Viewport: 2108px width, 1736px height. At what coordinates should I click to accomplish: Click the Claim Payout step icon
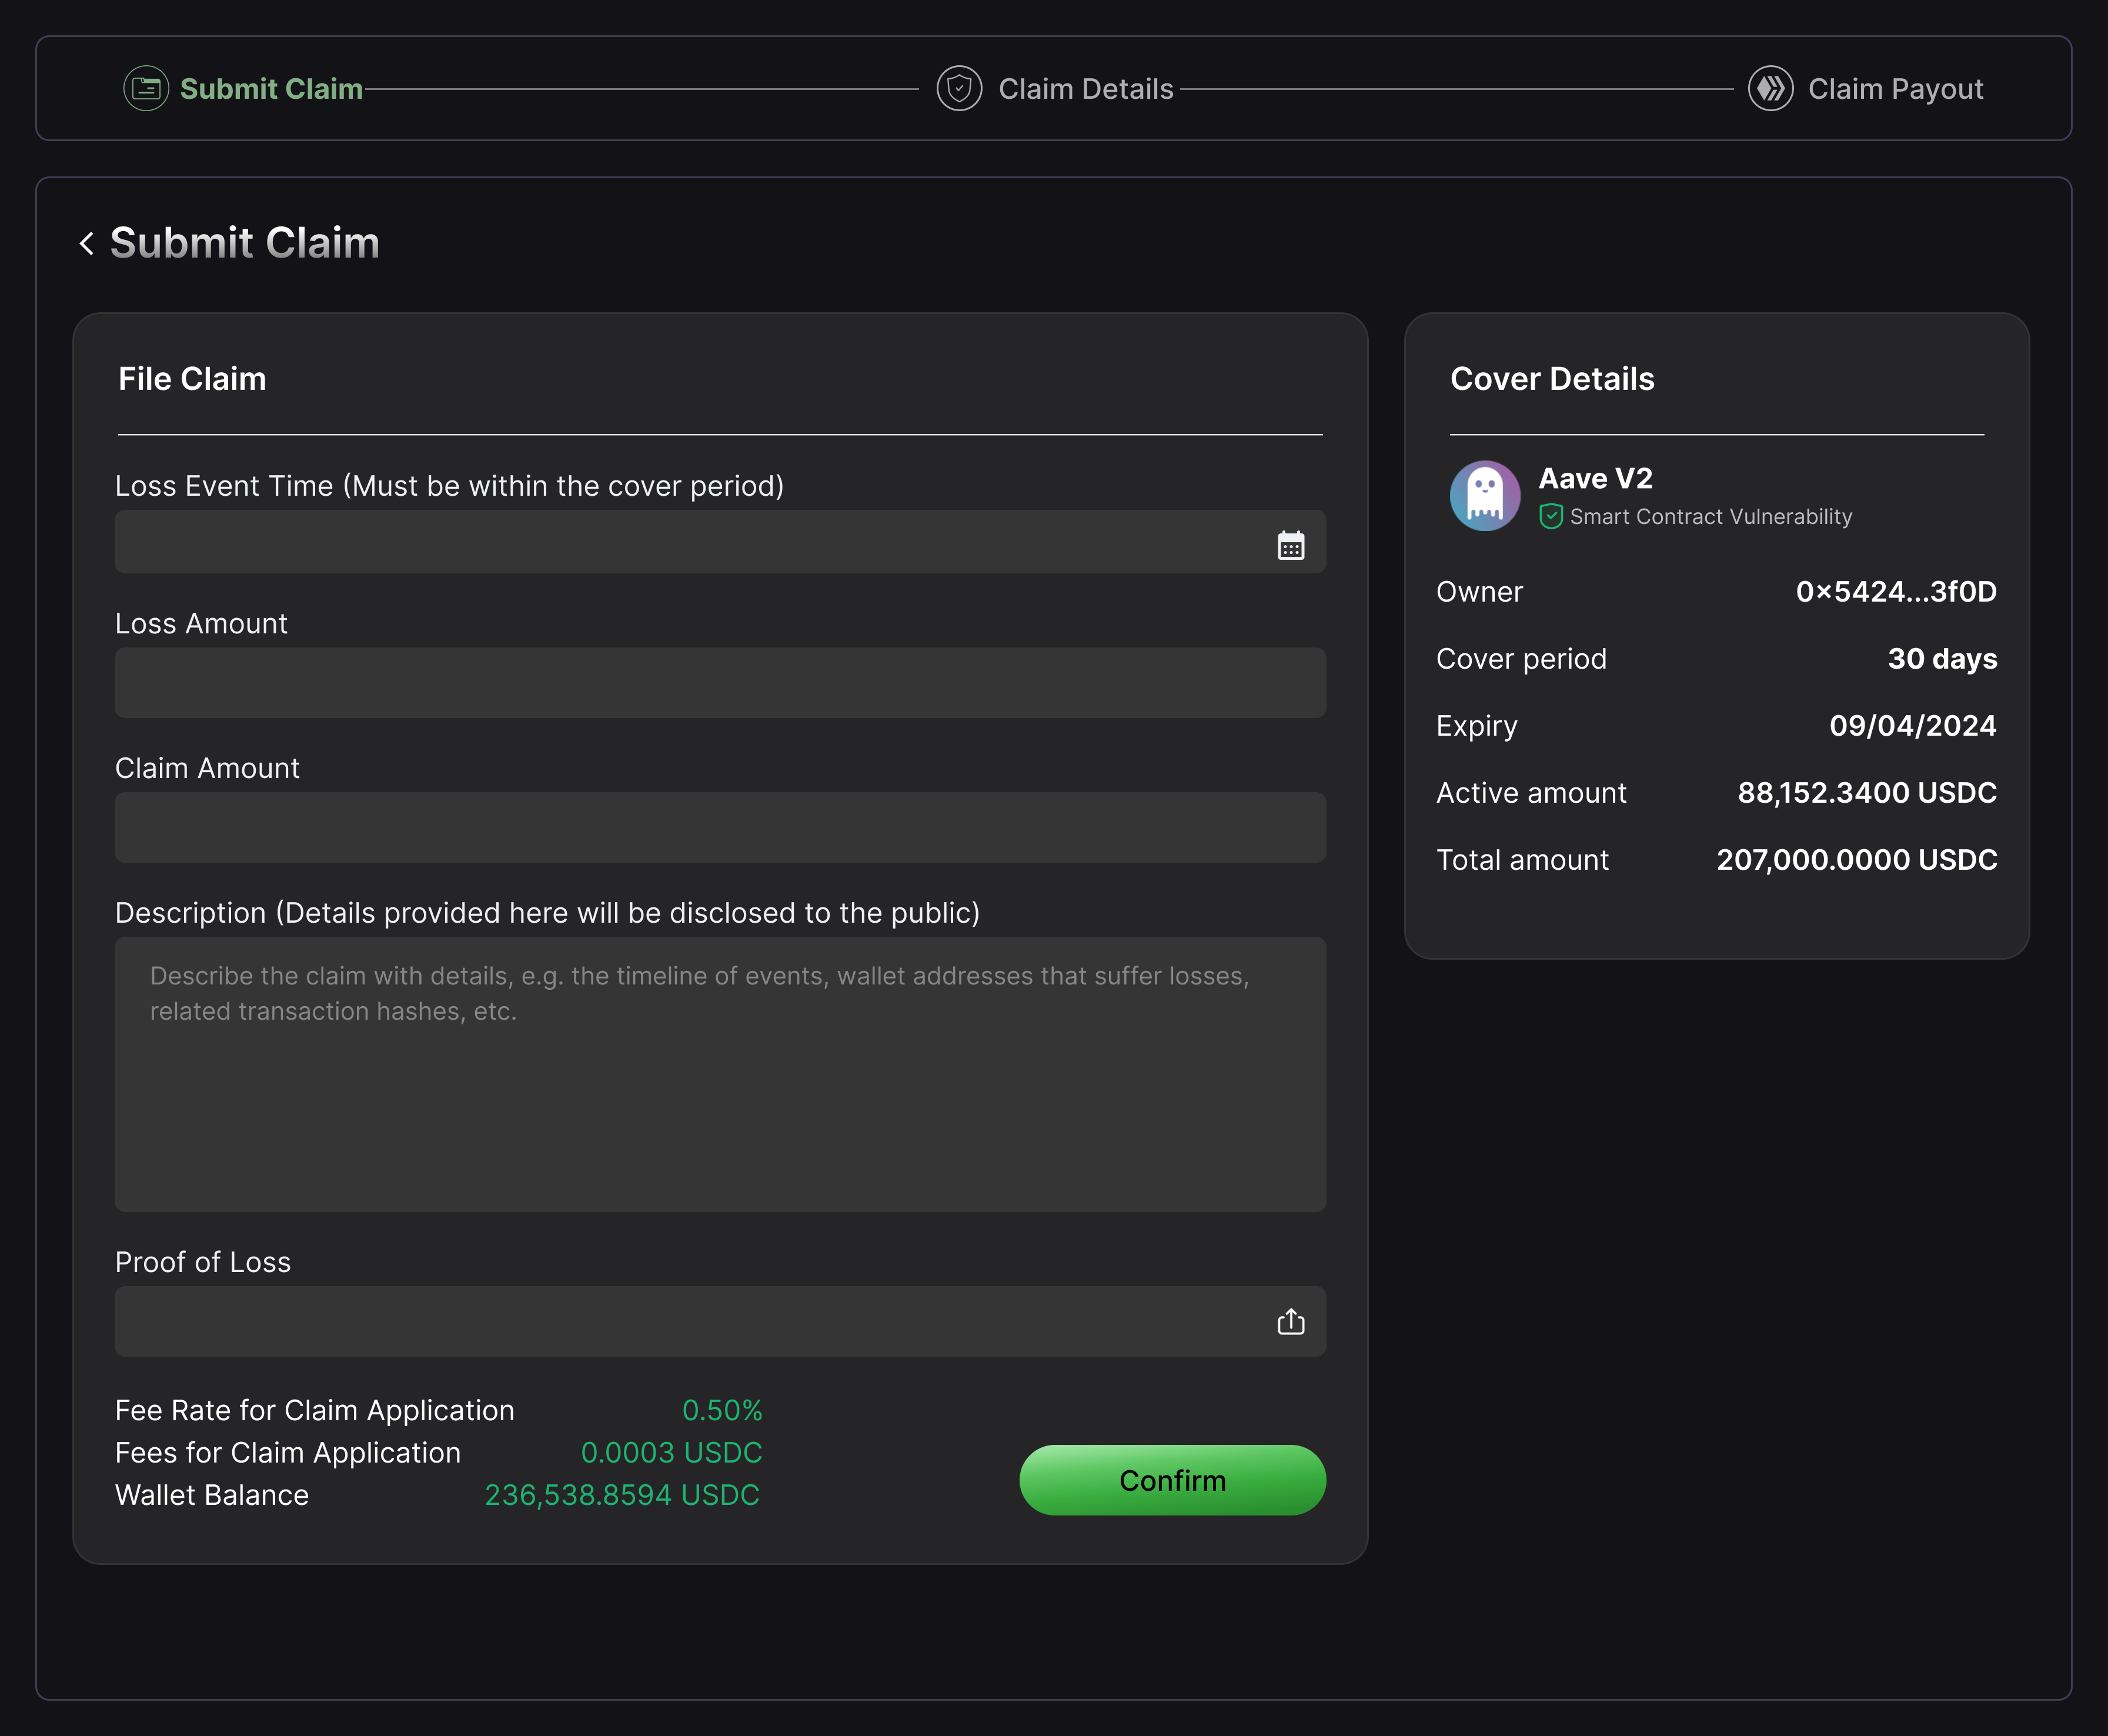tap(1770, 89)
